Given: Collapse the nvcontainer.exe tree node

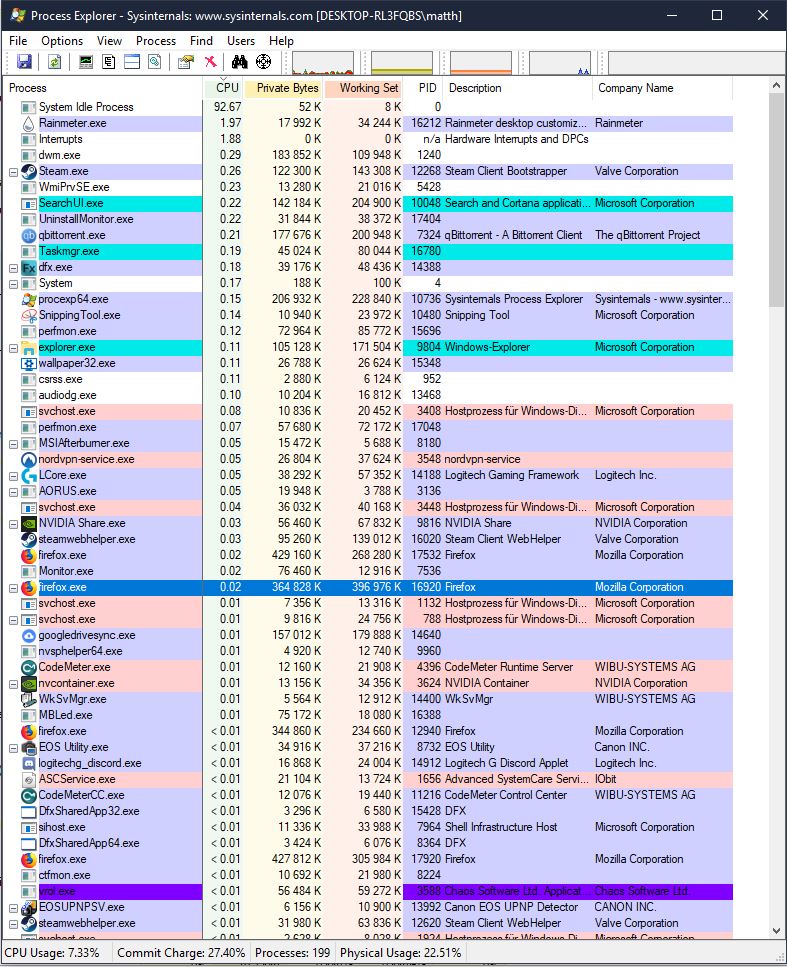Looking at the screenshot, I should pyautogui.click(x=13, y=684).
